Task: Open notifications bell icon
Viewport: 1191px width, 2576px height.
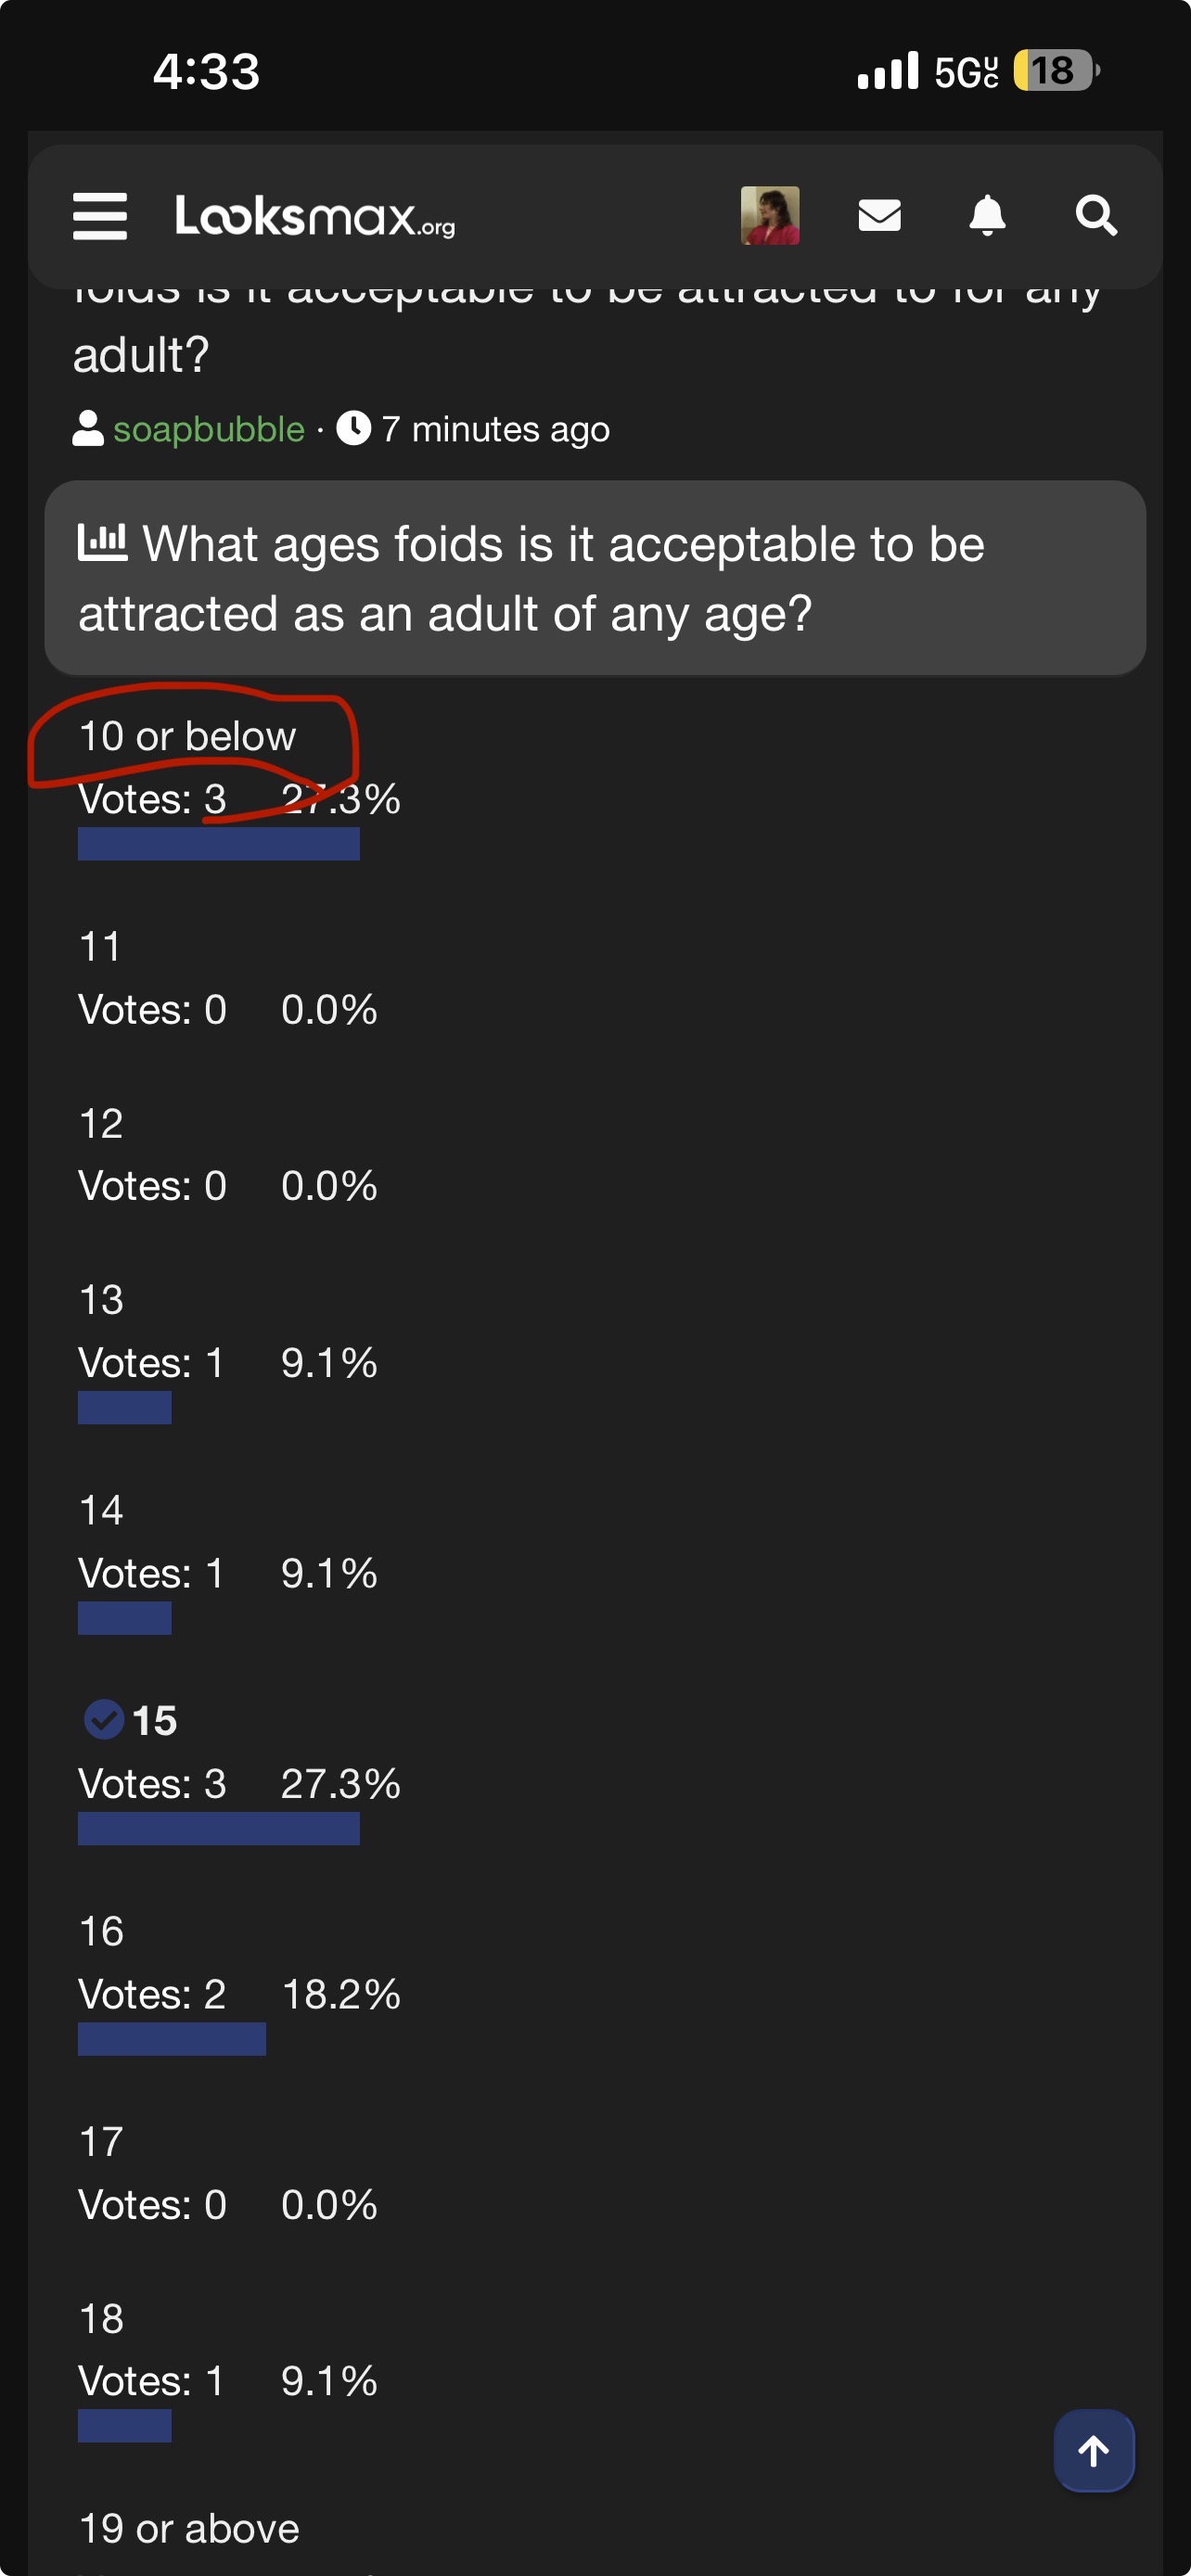Action: click(988, 215)
